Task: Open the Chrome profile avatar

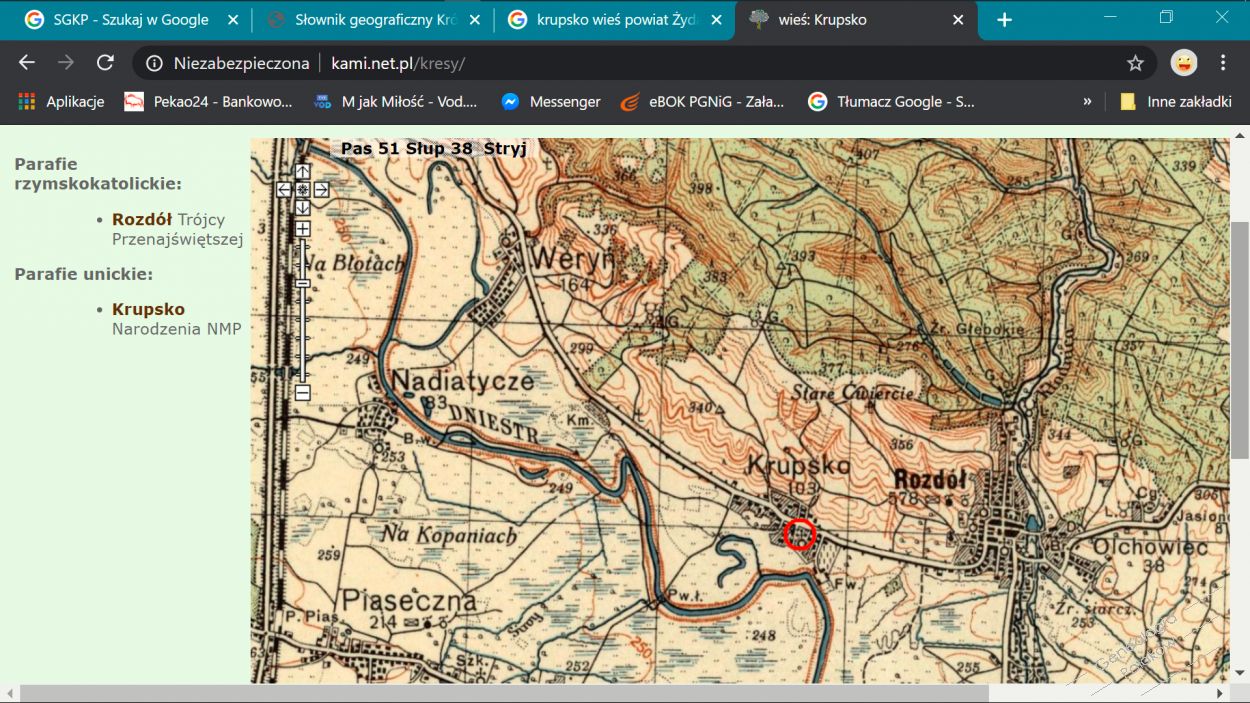Action: click(x=1184, y=63)
